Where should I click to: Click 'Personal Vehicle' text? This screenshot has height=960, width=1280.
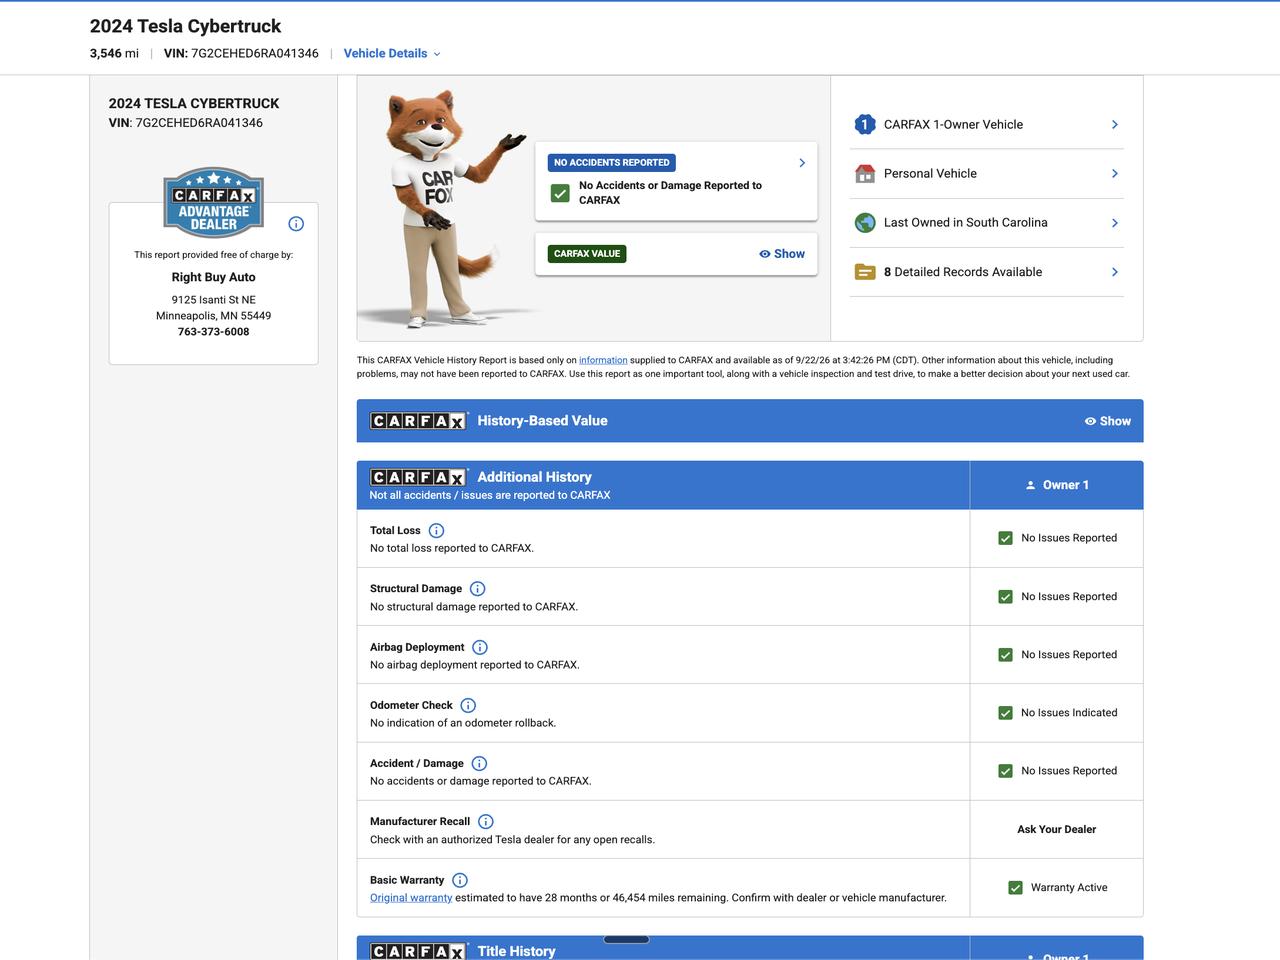tap(930, 174)
